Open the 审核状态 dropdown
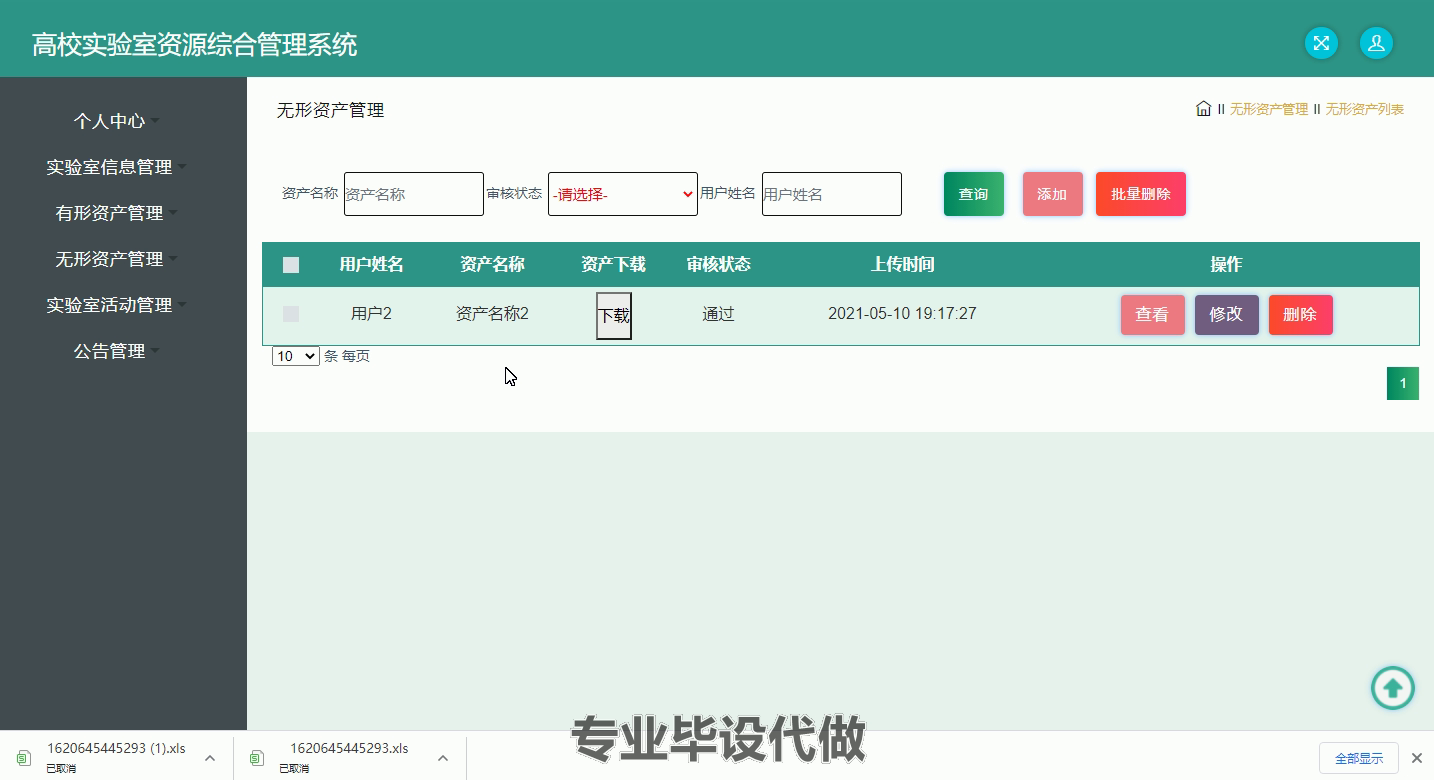Screen dimensions: 1434x780 [623, 194]
